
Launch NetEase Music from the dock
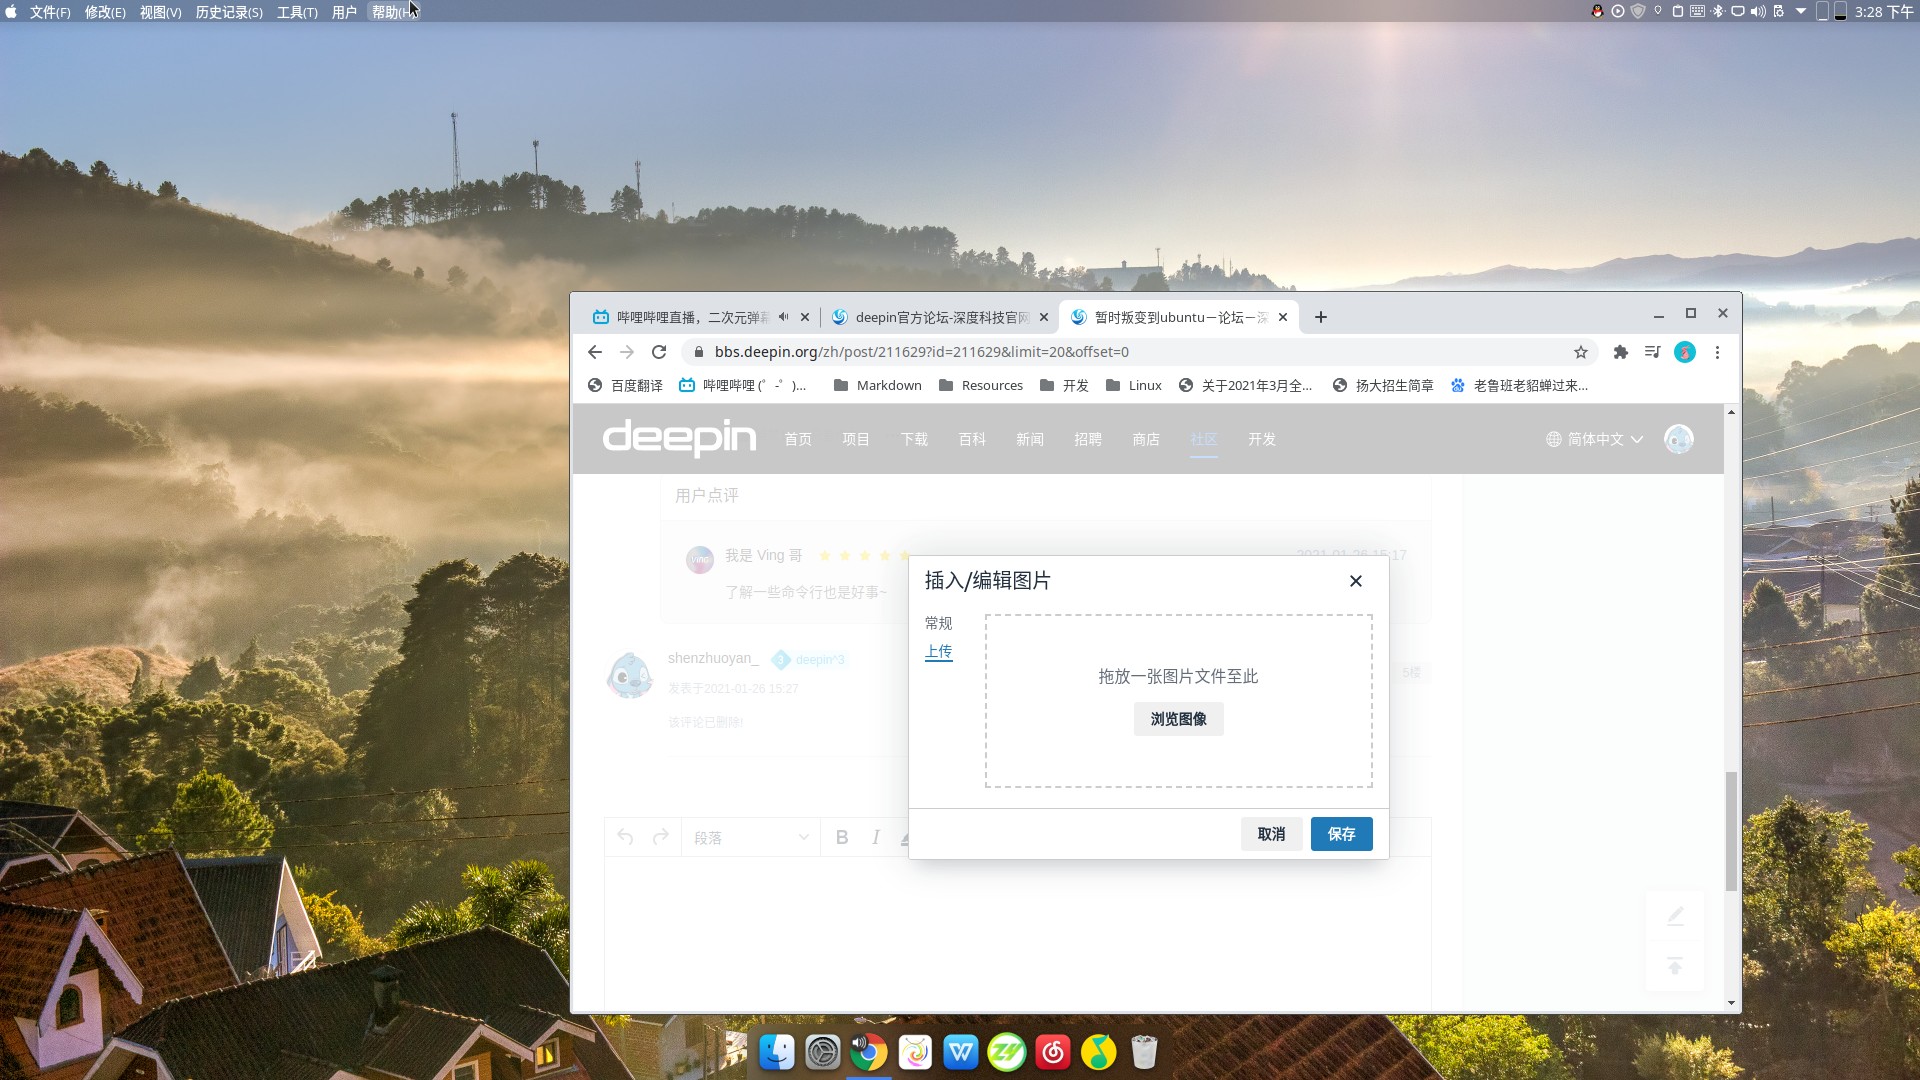tap(1053, 1052)
